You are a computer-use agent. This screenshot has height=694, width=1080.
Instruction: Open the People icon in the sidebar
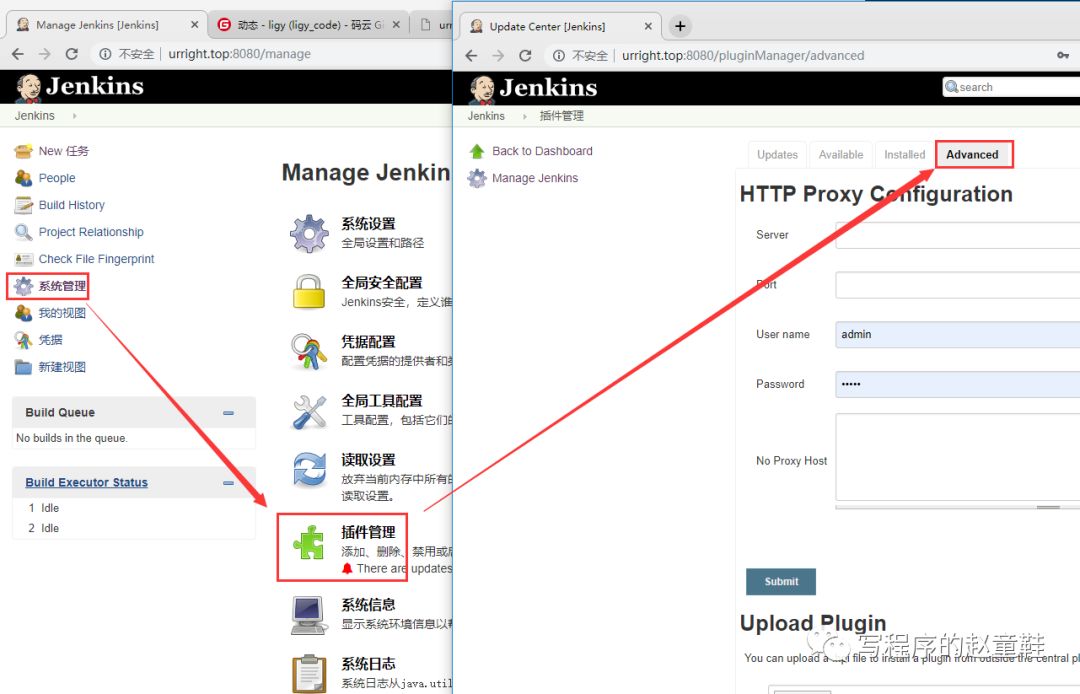pos(23,178)
